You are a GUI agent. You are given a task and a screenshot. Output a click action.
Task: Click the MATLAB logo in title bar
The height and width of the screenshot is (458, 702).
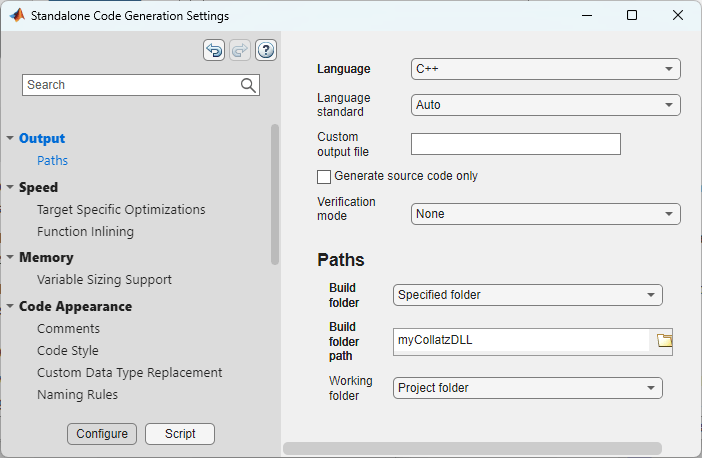tap(17, 16)
